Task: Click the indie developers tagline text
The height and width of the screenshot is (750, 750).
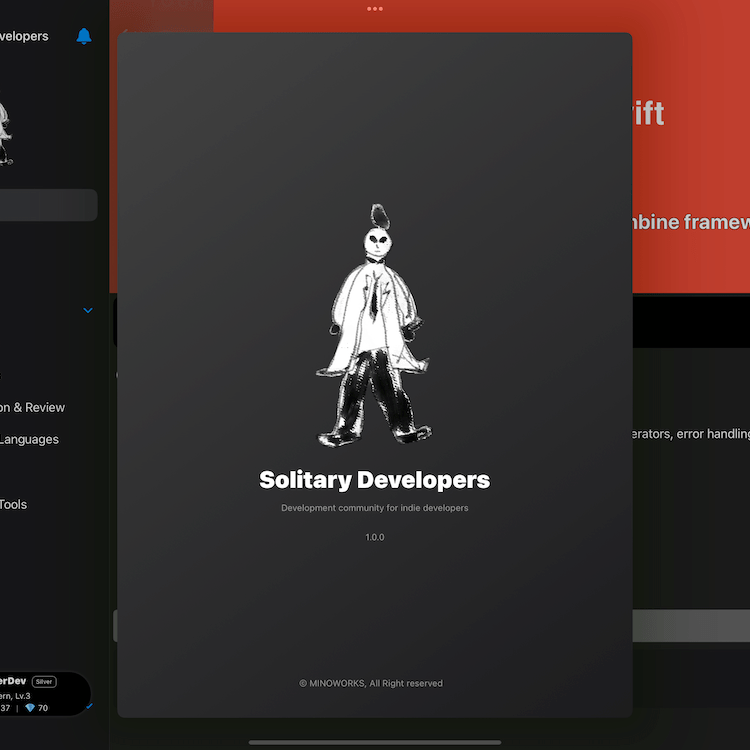Action: tap(375, 508)
